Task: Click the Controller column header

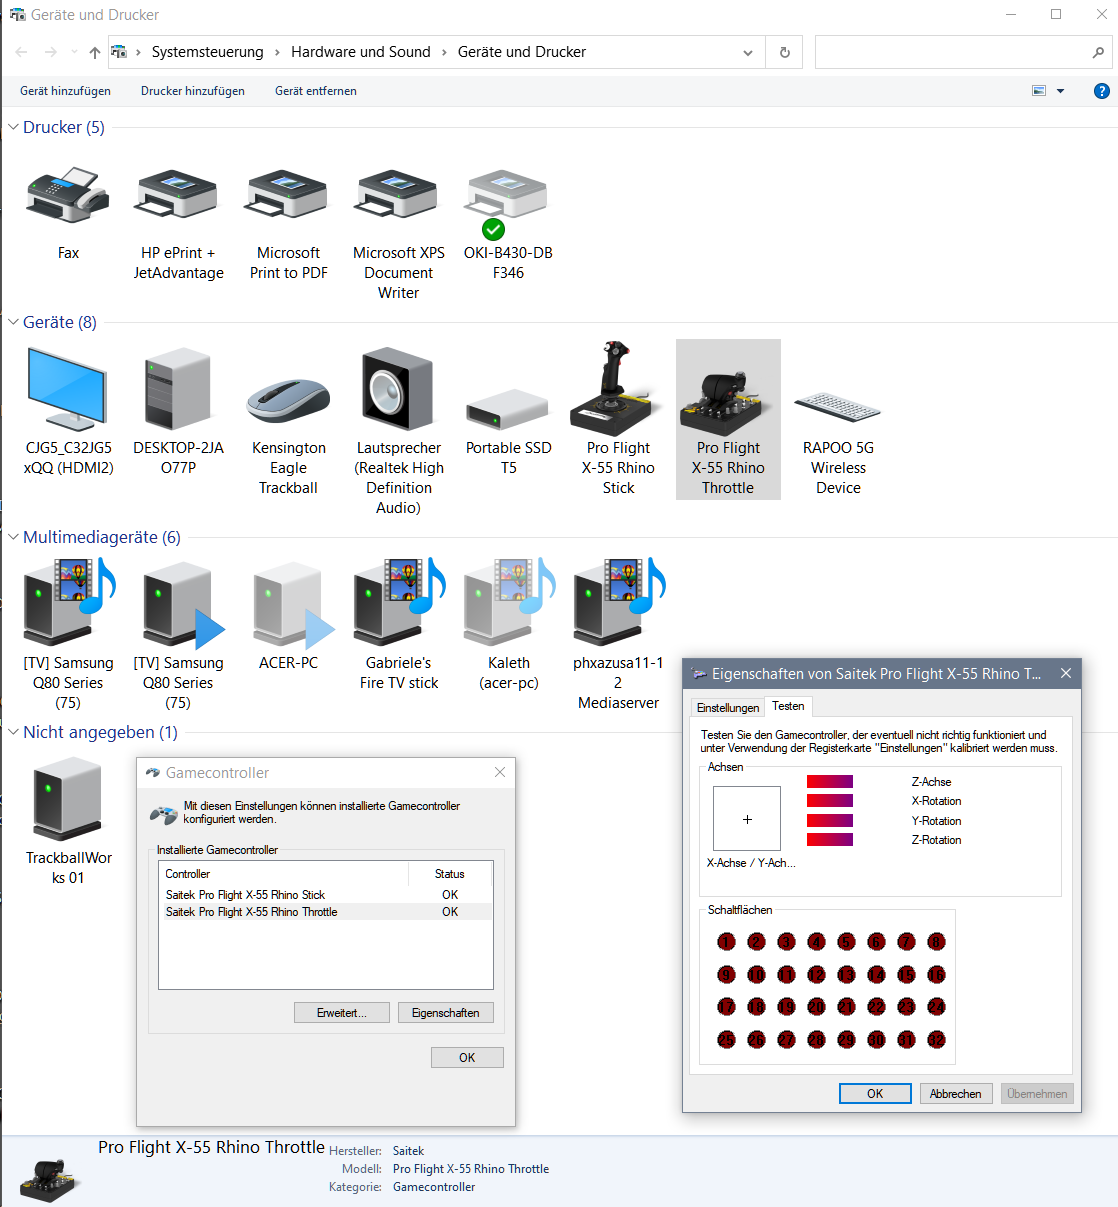Action: pyautogui.click(x=284, y=874)
